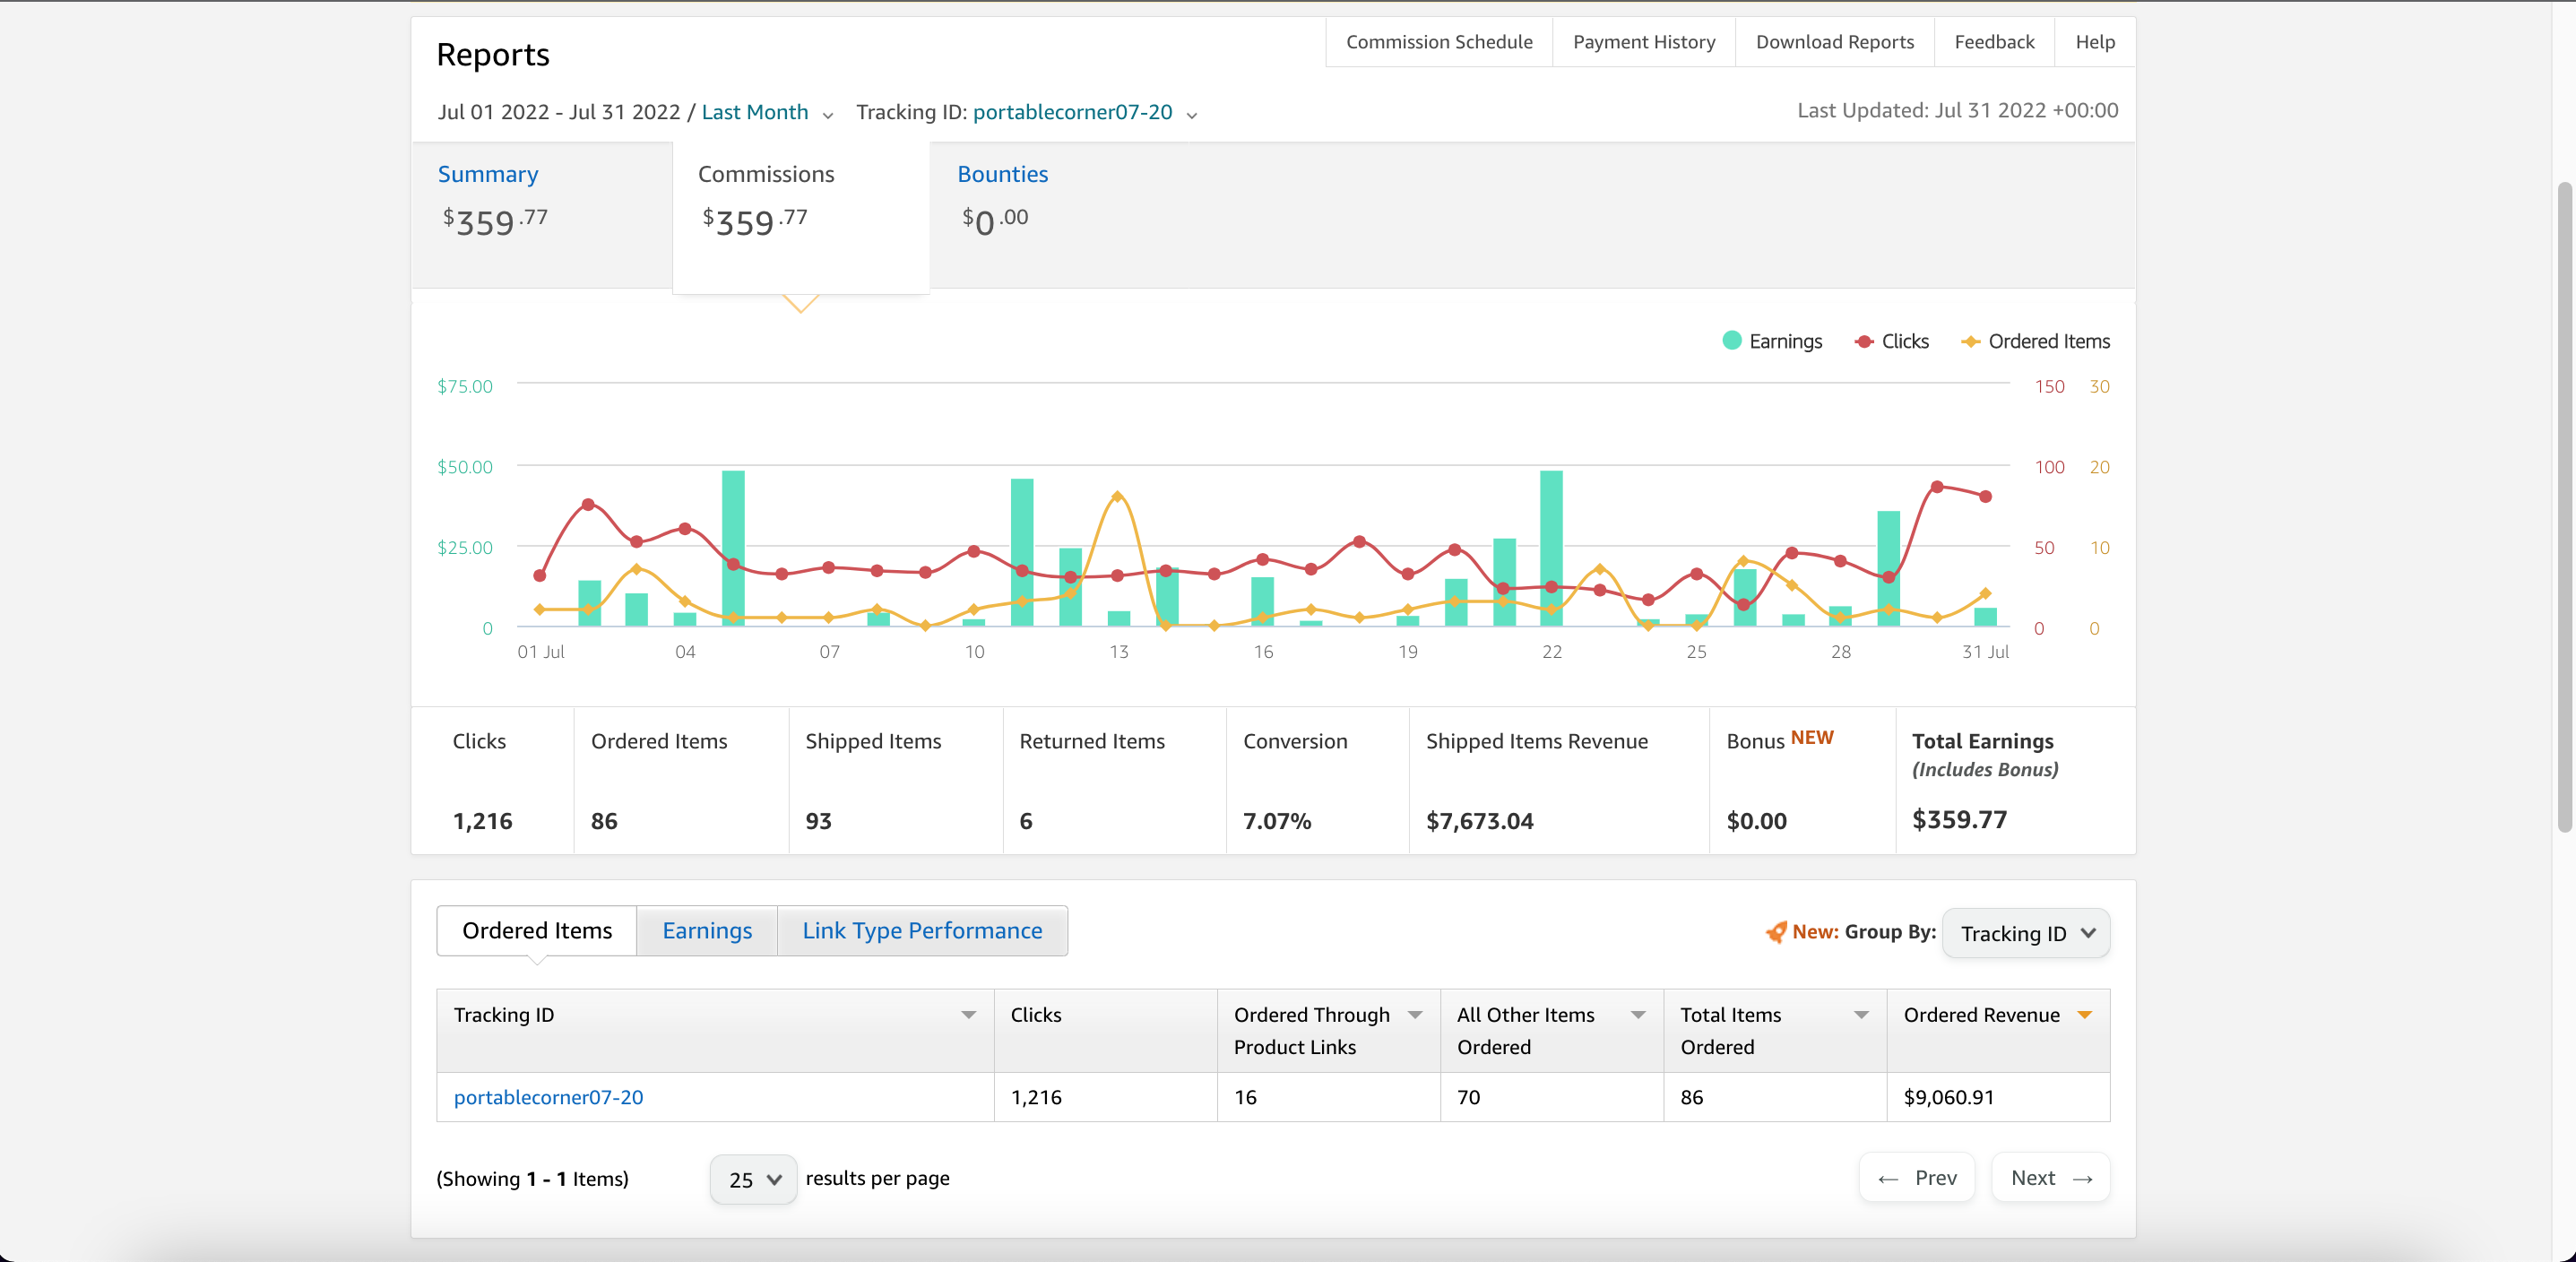Open the Group By Tracking ID dropdown
The image size is (2576, 1262).
click(2026, 933)
